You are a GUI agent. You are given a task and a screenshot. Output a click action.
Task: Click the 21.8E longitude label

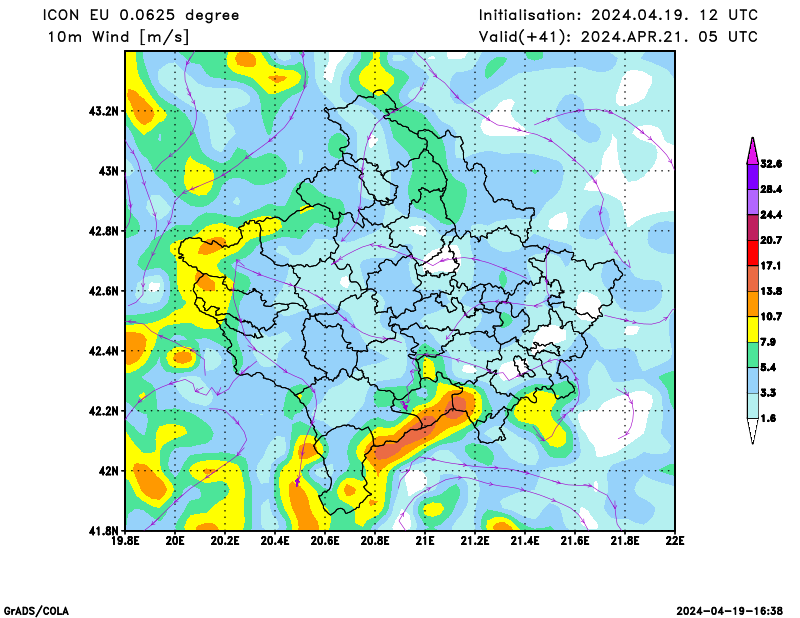click(x=626, y=541)
